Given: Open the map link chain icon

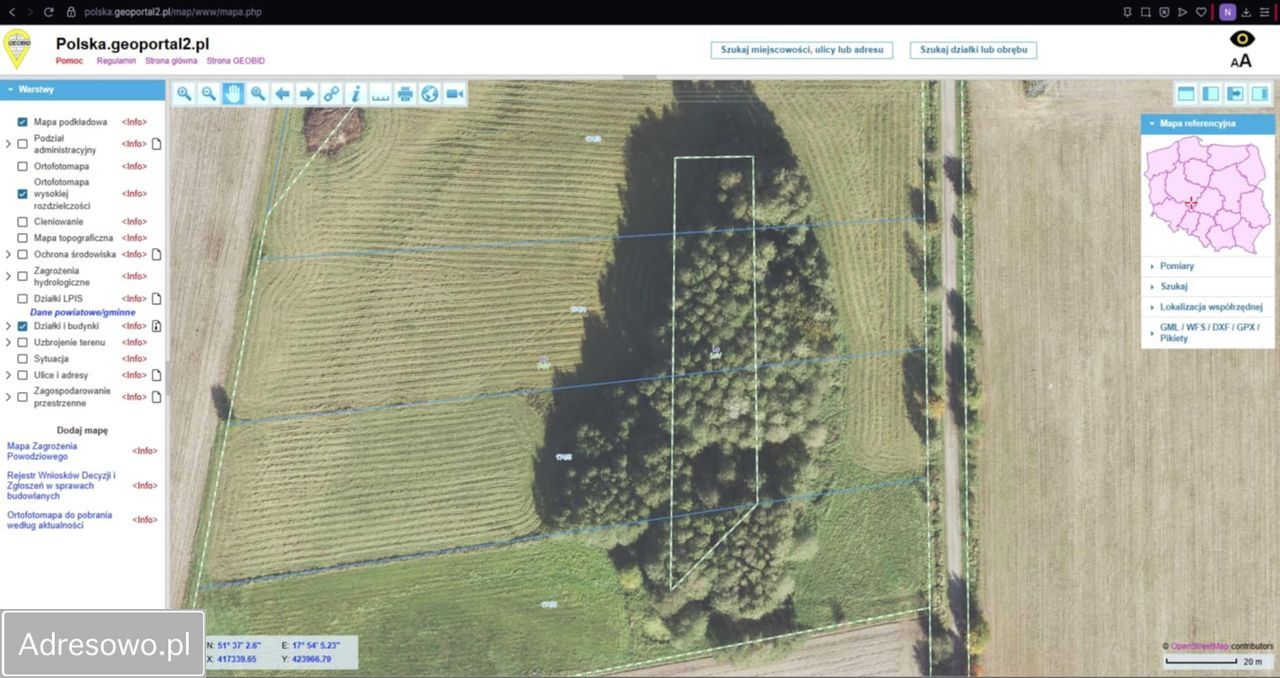Looking at the screenshot, I should 331,94.
